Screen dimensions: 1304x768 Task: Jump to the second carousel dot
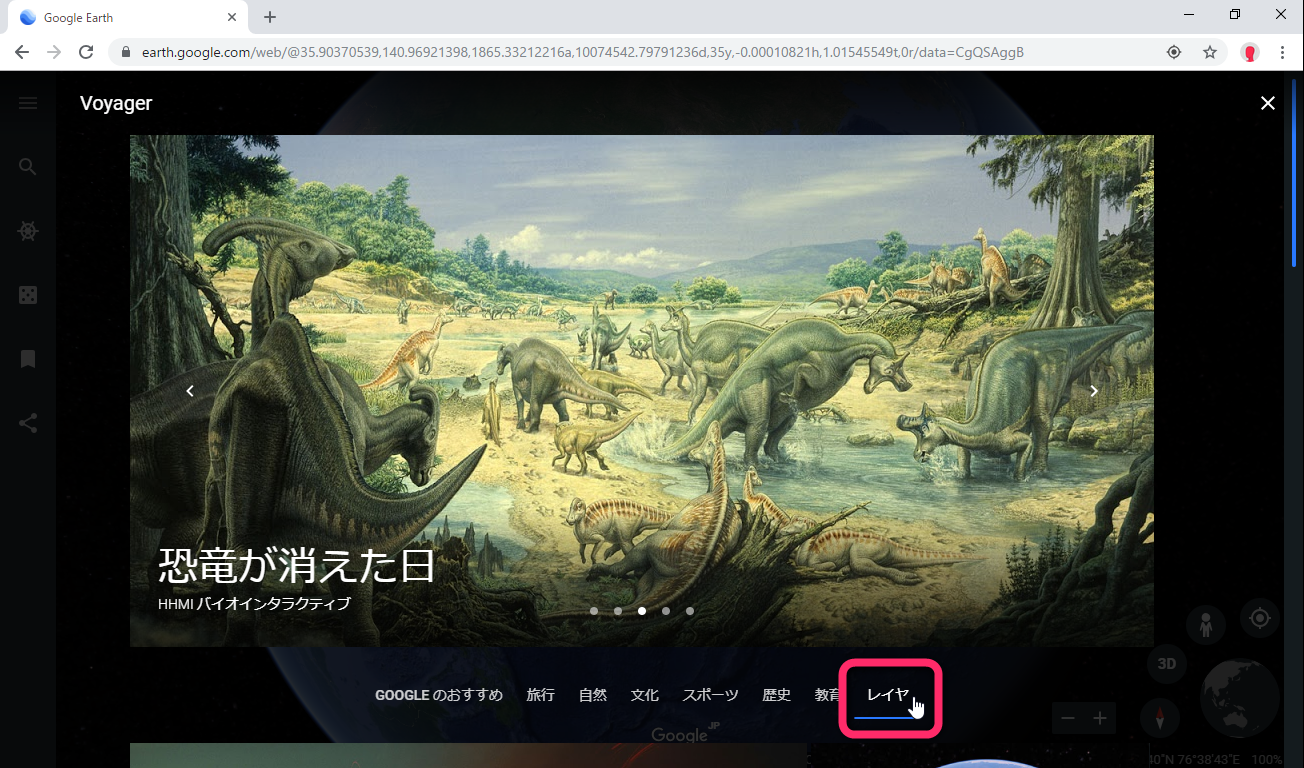pos(618,611)
